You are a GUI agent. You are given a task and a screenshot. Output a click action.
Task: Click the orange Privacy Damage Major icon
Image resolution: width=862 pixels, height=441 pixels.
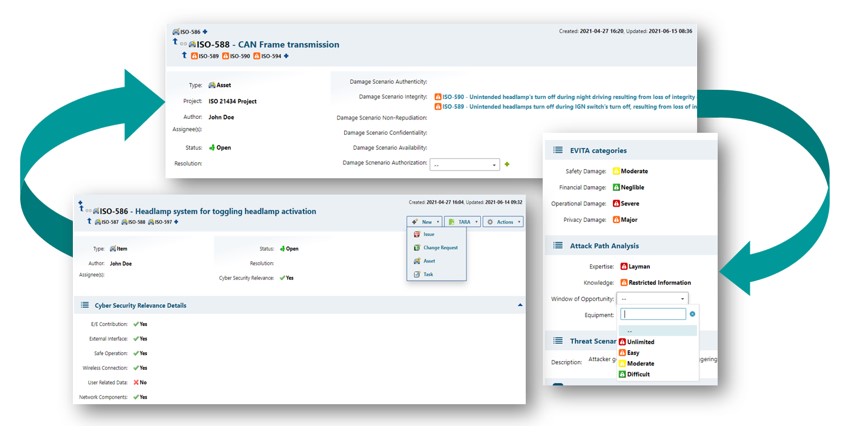coord(616,219)
